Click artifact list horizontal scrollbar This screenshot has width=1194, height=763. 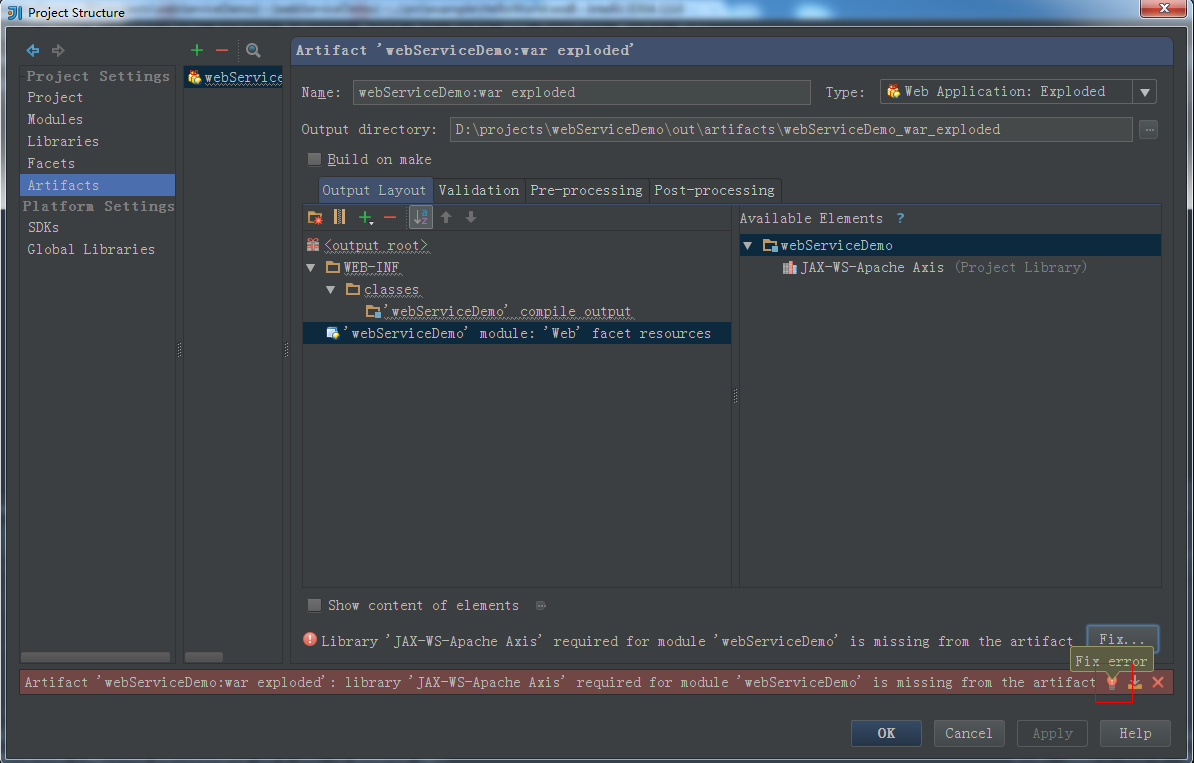(x=204, y=656)
